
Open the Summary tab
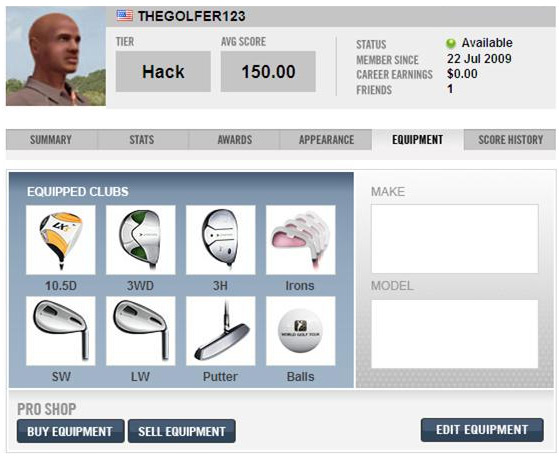pyautogui.click(x=51, y=140)
